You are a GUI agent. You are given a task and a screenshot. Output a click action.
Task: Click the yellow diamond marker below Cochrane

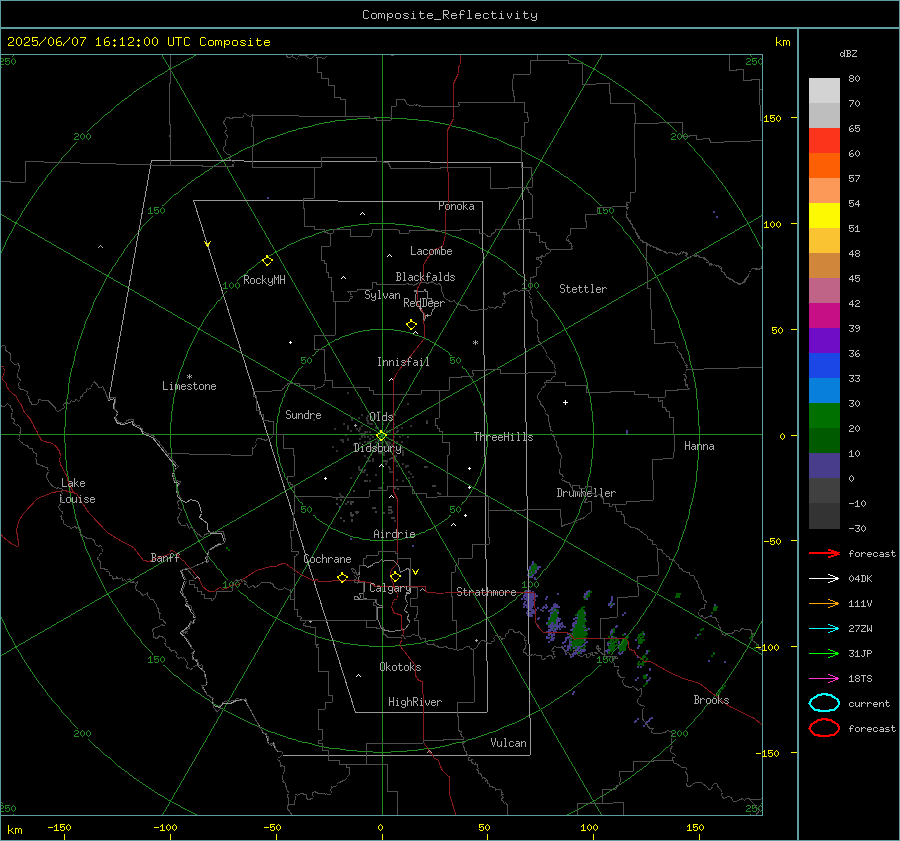[x=342, y=578]
